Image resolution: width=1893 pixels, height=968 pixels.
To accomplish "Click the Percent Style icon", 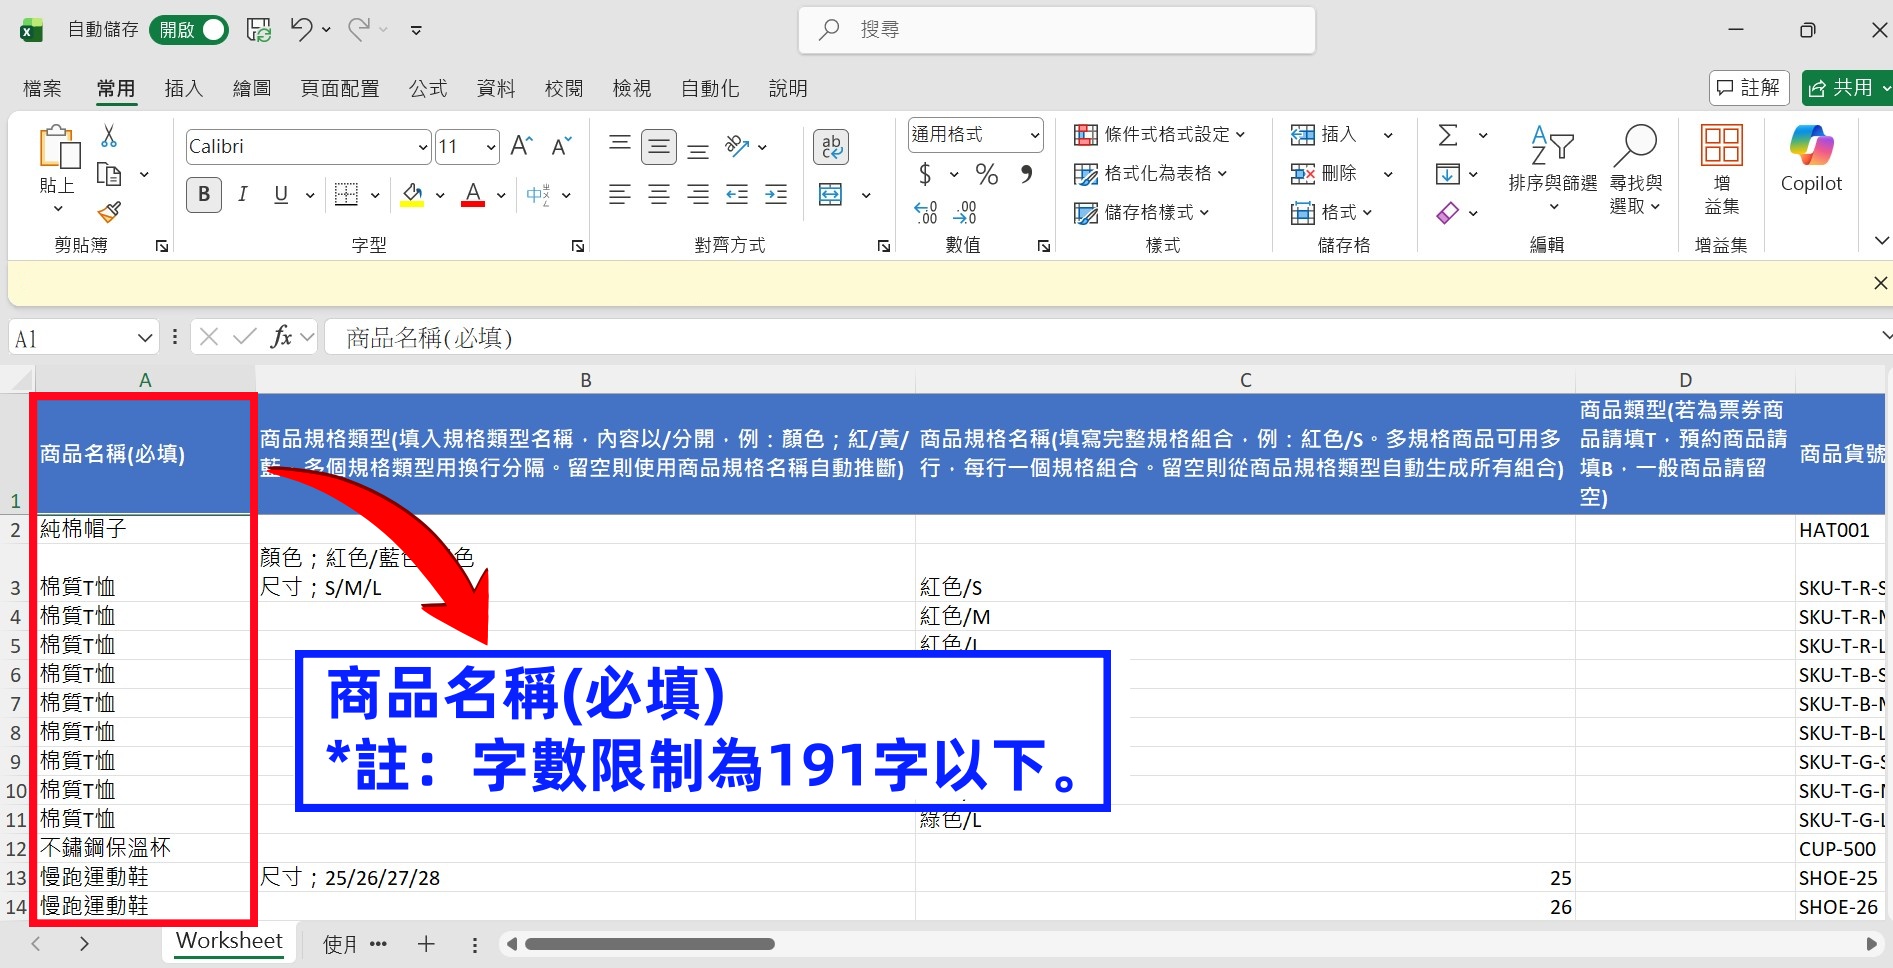I will click(x=987, y=175).
